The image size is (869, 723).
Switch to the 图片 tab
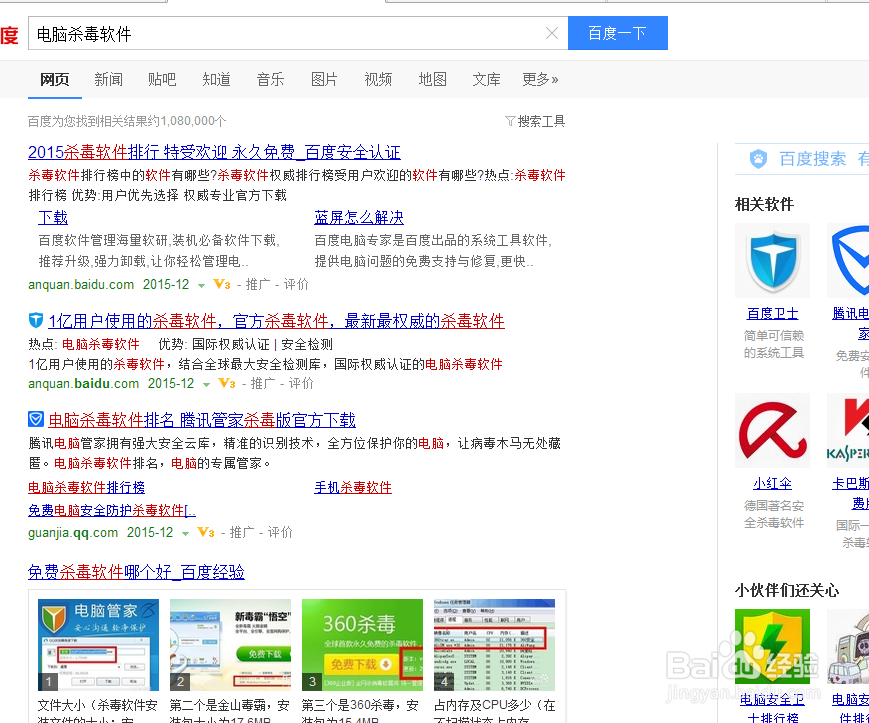pos(324,79)
